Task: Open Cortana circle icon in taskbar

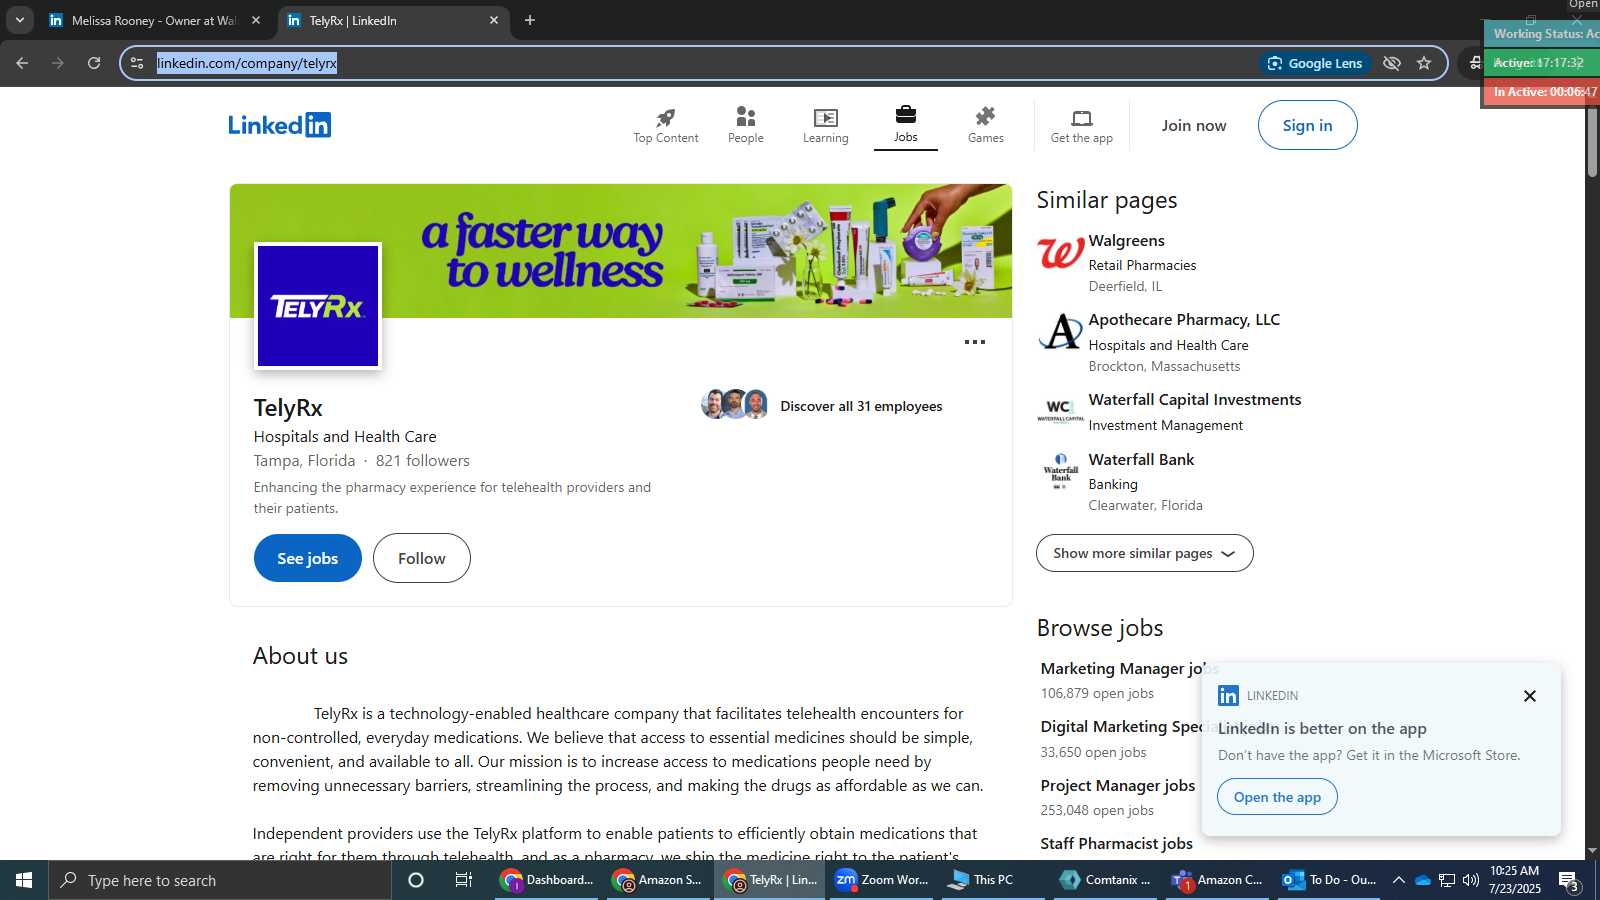Action: coord(416,880)
